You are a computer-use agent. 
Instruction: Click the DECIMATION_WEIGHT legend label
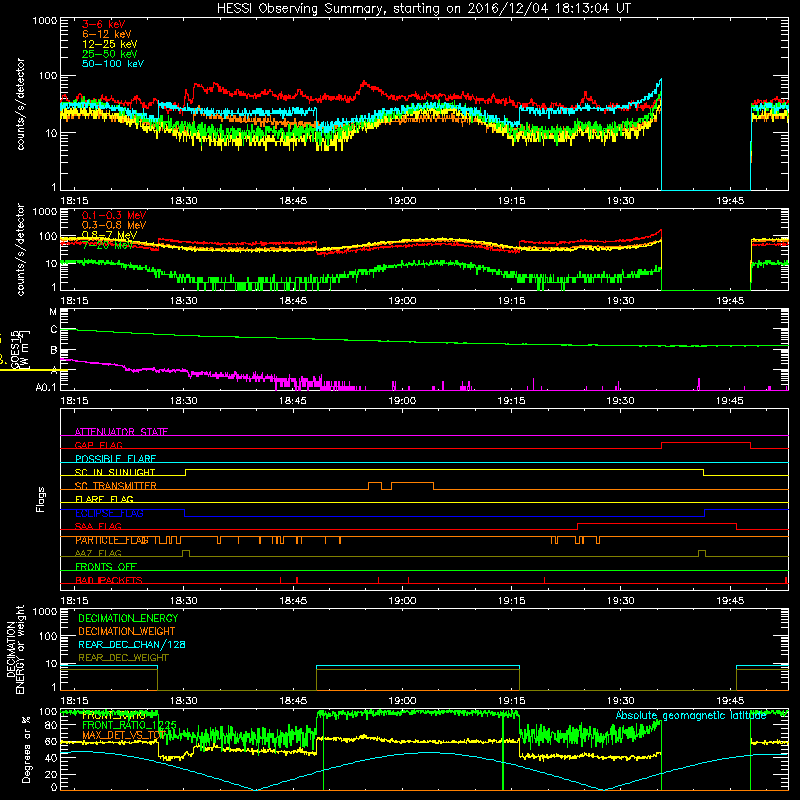point(127,631)
